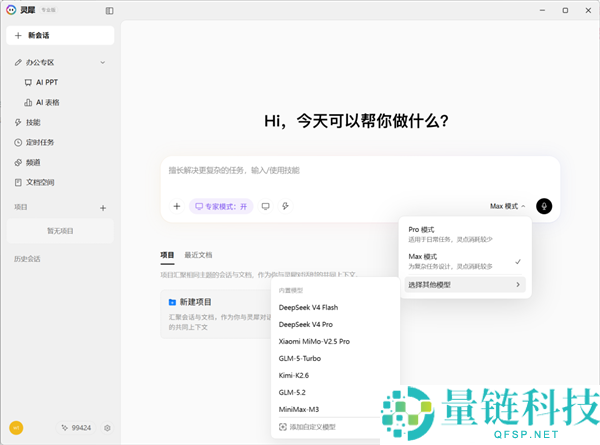This screenshot has height=445, width=600.
Task: Click the 新建项目 card
Action: [216, 314]
